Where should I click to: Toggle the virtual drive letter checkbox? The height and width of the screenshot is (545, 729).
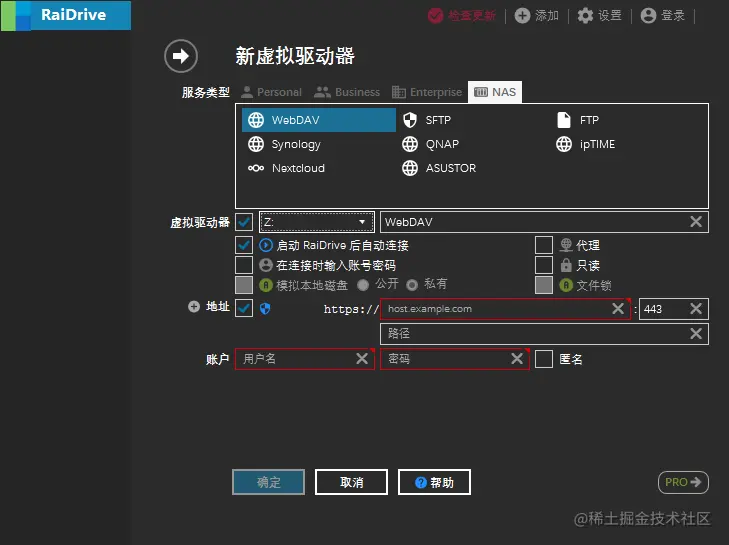click(x=244, y=222)
